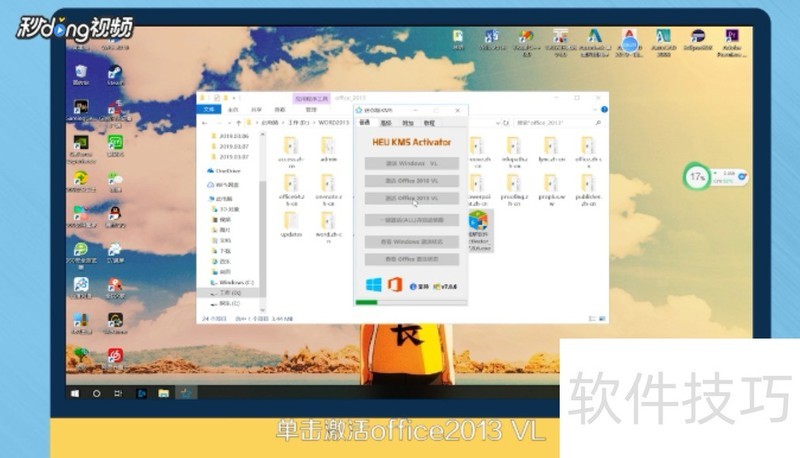The height and width of the screenshot is (458, 800).
Task: Click the Cortana circle on the taskbar
Action: [x=96, y=393]
